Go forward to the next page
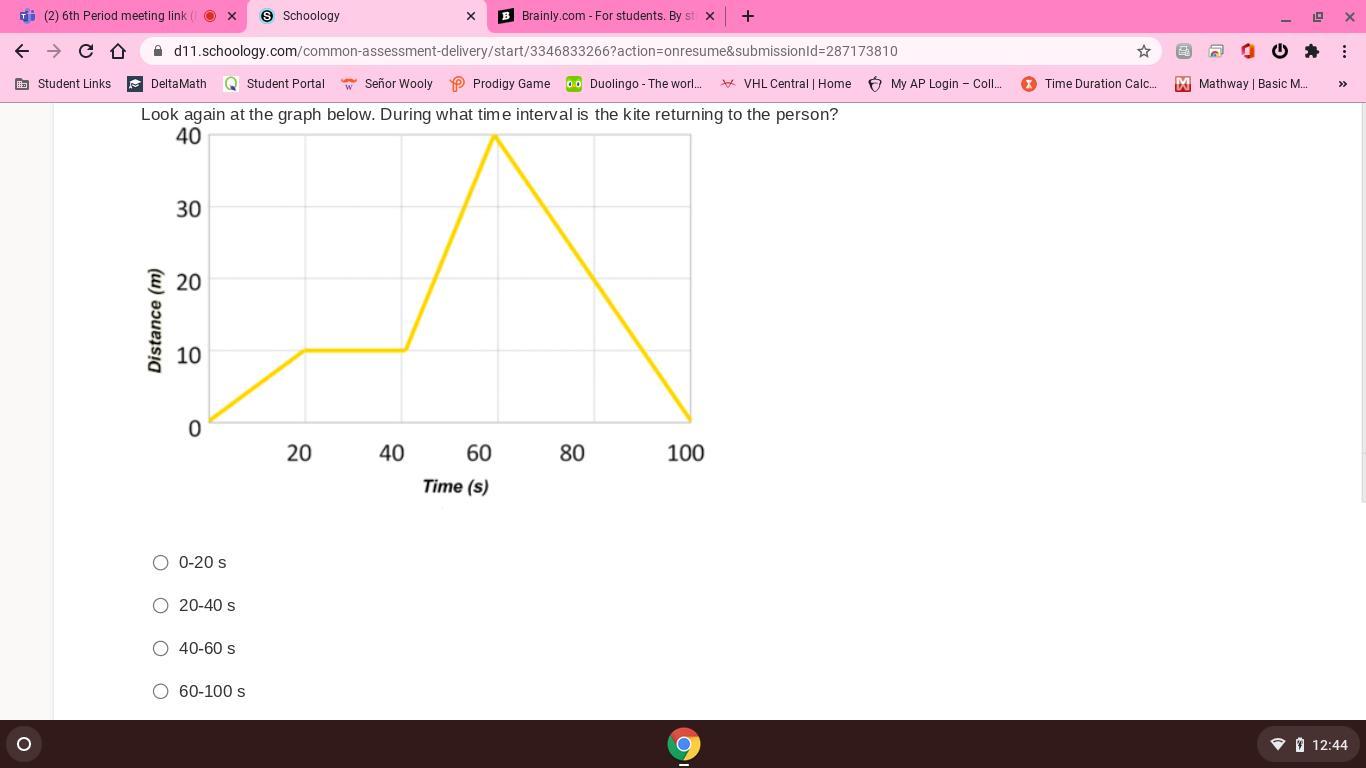 [54, 51]
